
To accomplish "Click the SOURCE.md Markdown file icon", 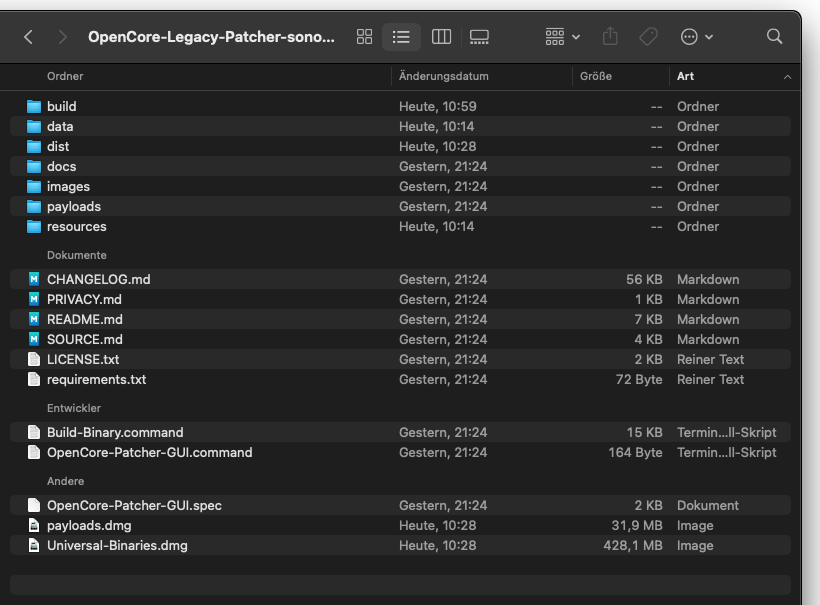I will [34, 339].
